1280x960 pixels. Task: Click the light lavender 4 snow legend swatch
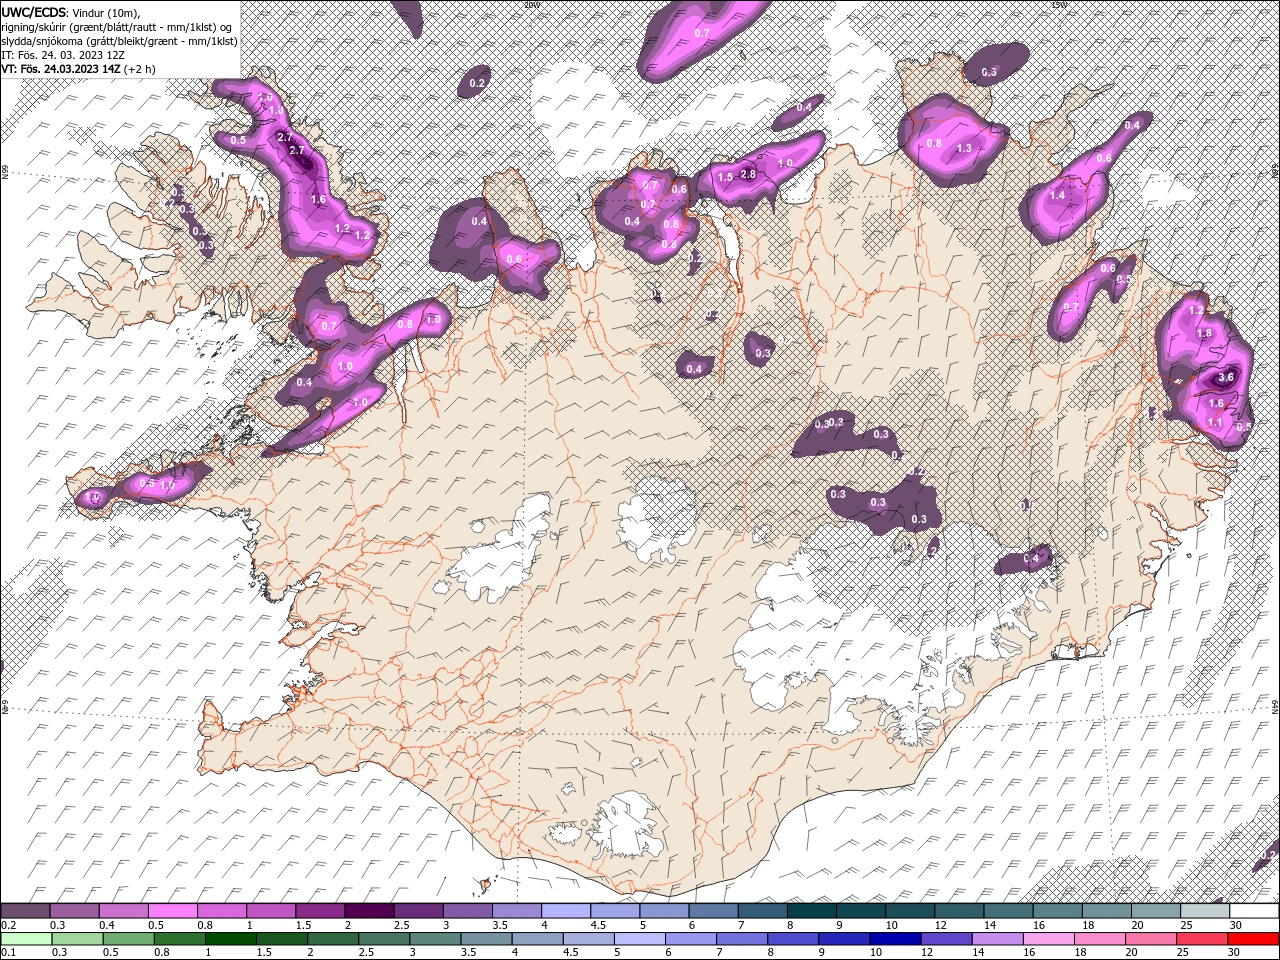[x=566, y=910]
